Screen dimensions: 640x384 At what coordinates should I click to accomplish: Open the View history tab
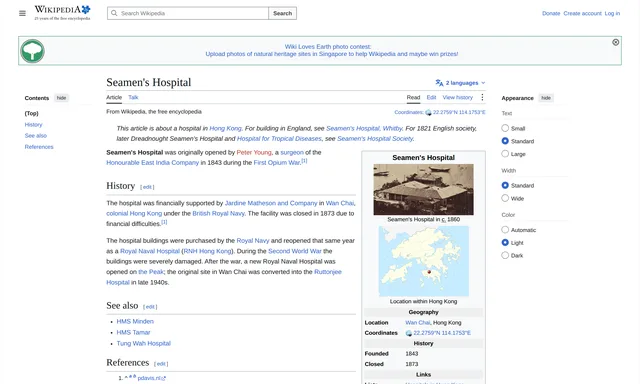(x=458, y=98)
